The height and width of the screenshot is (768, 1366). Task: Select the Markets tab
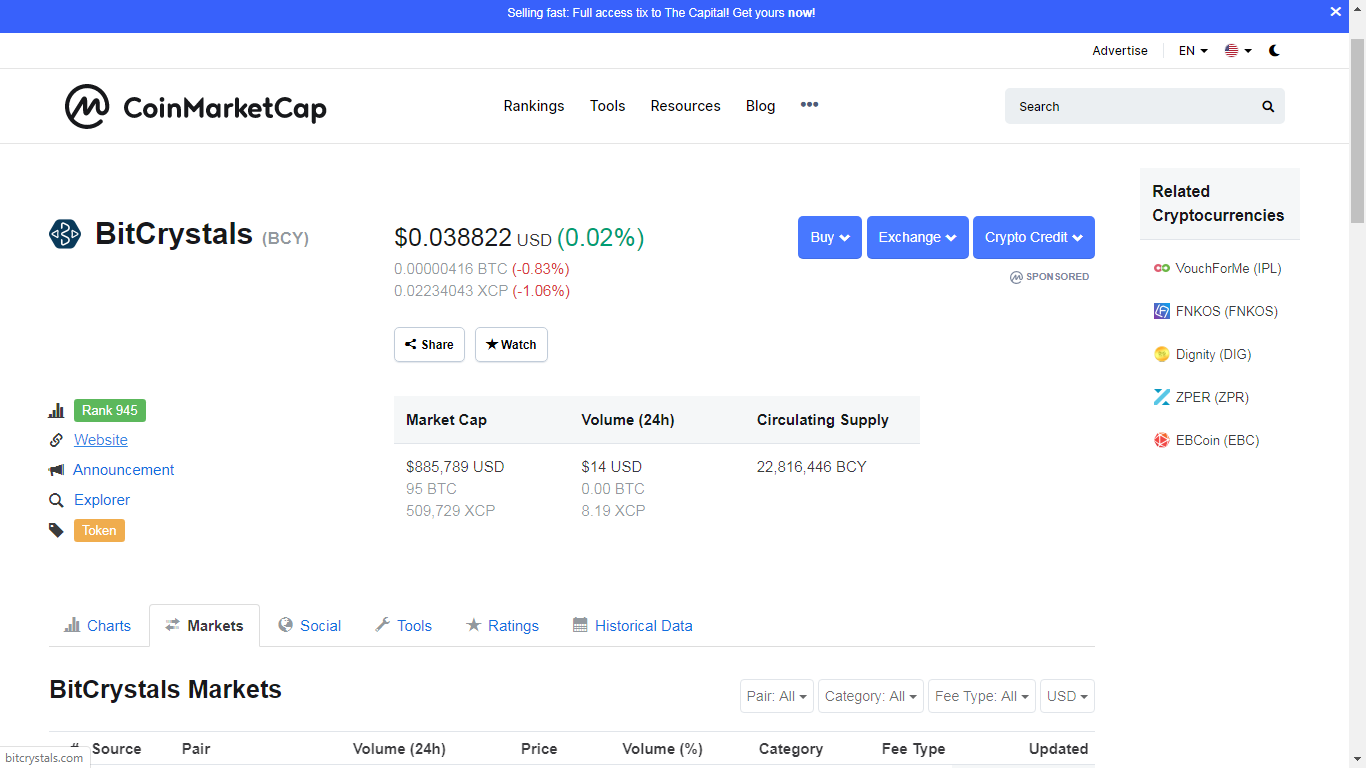click(x=204, y=626)
